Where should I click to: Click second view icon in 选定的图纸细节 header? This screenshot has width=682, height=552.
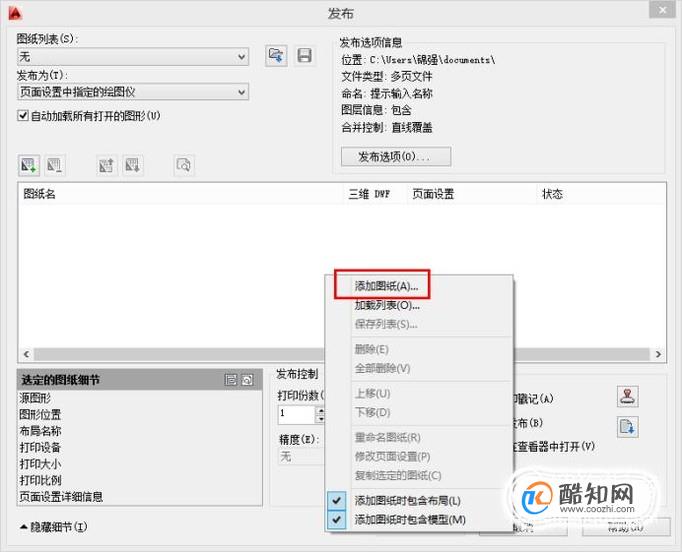pyautogui.click(x=247, y=380)
